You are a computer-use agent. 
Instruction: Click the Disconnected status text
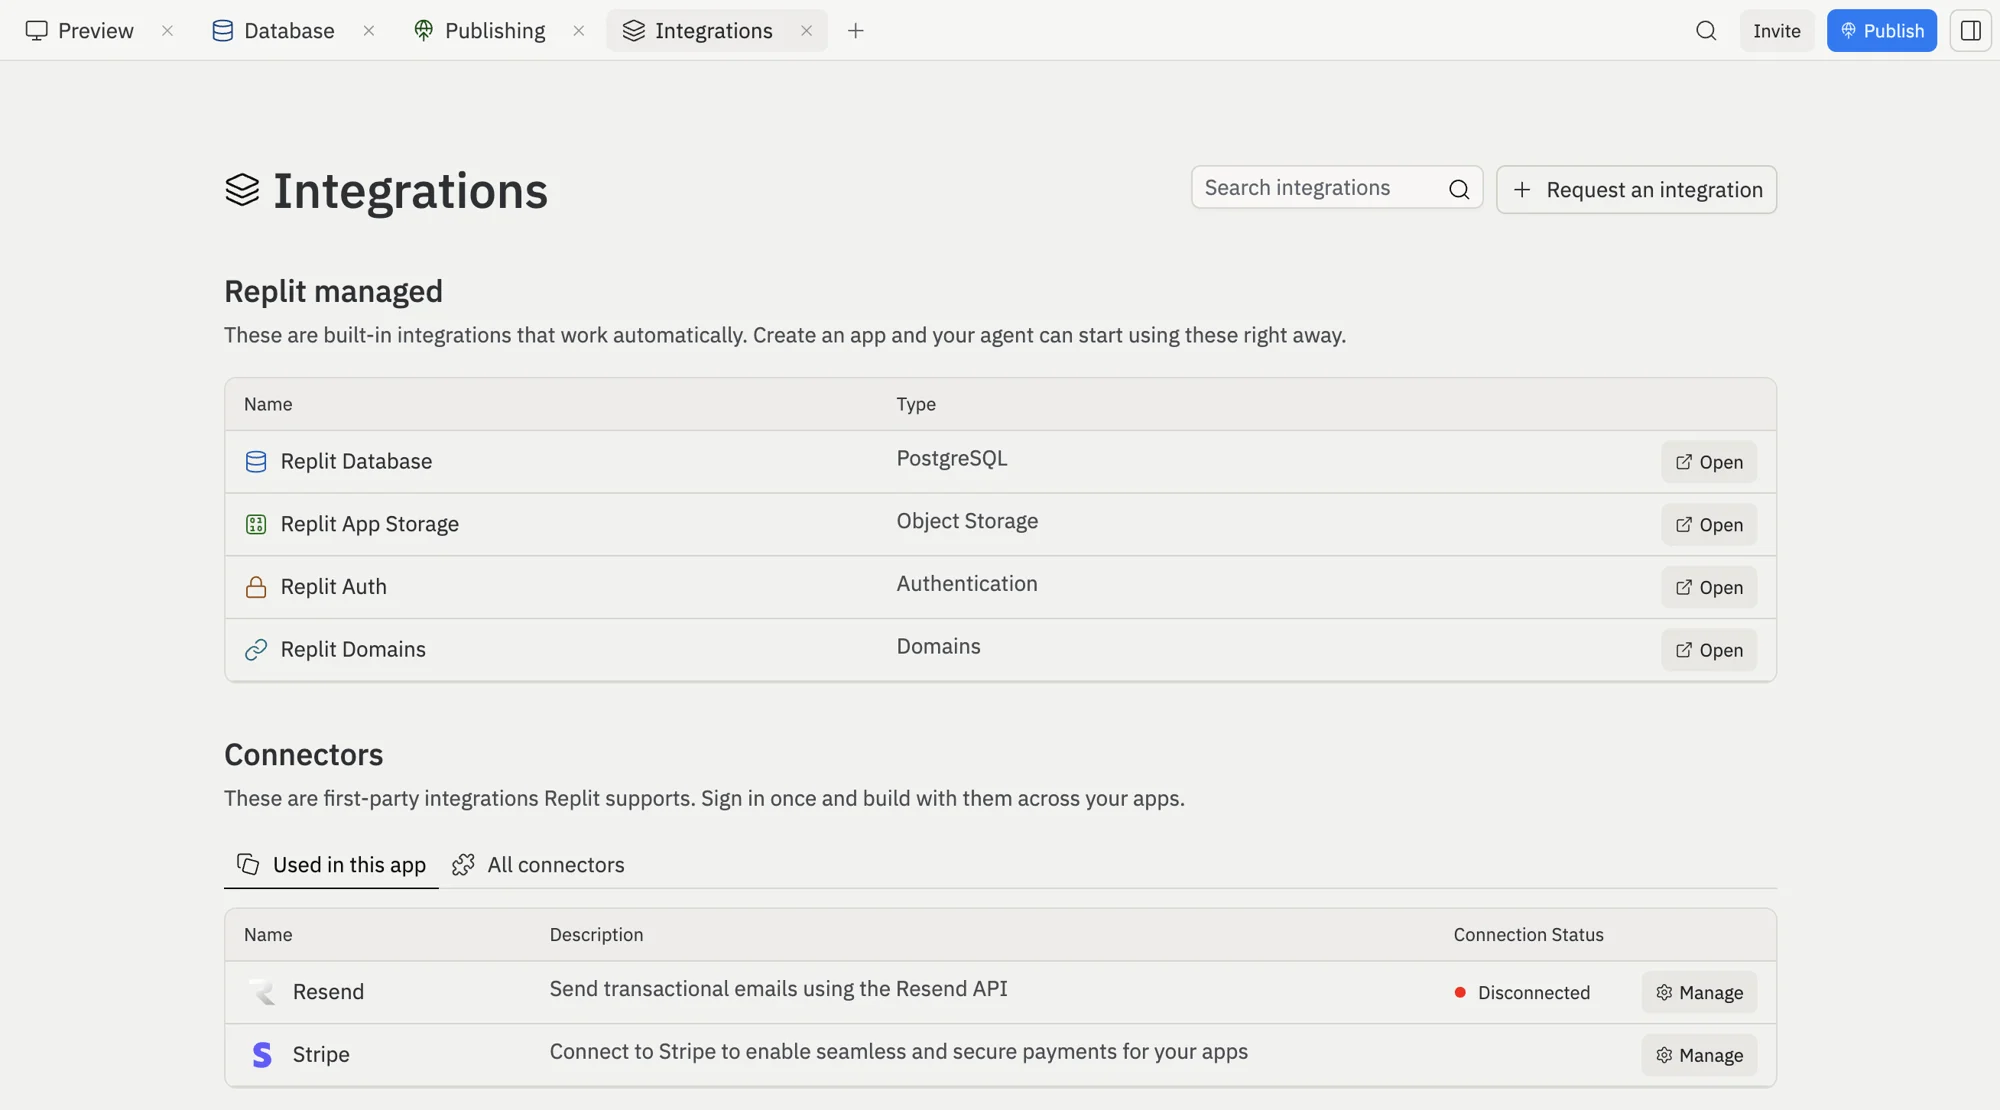tap(1534, 993)
